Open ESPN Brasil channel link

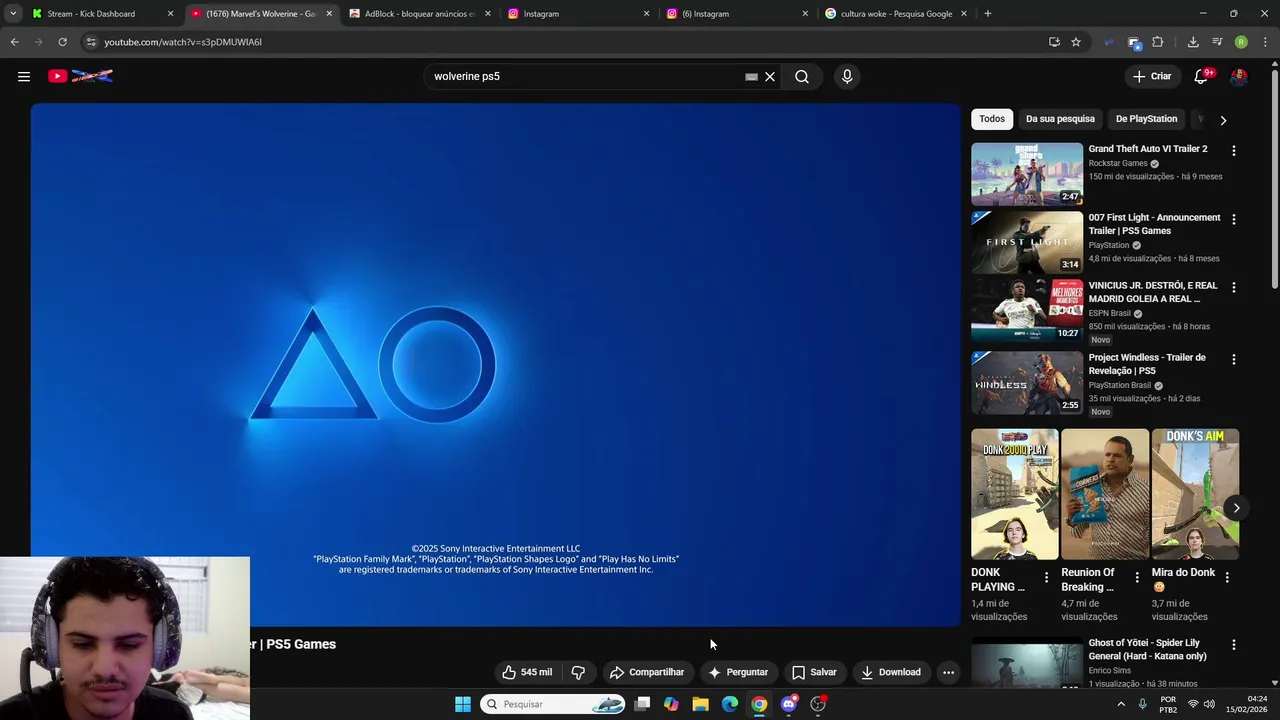pyautogui.click(x=1110, y=313)
